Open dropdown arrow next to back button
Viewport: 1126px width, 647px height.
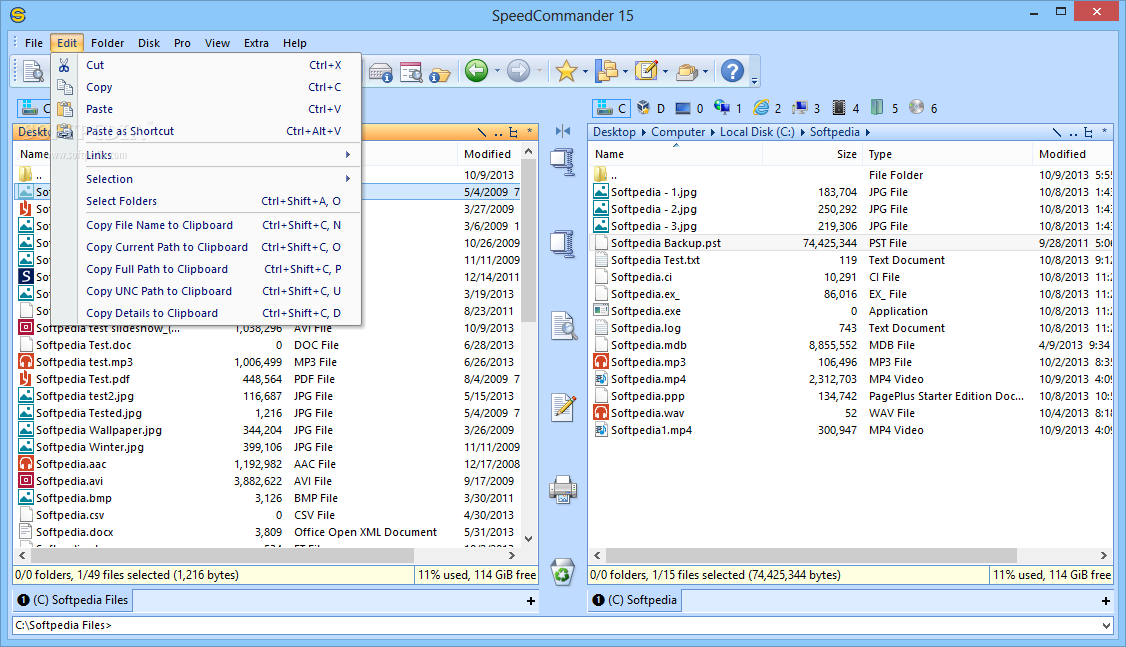(x=496, y=72)
